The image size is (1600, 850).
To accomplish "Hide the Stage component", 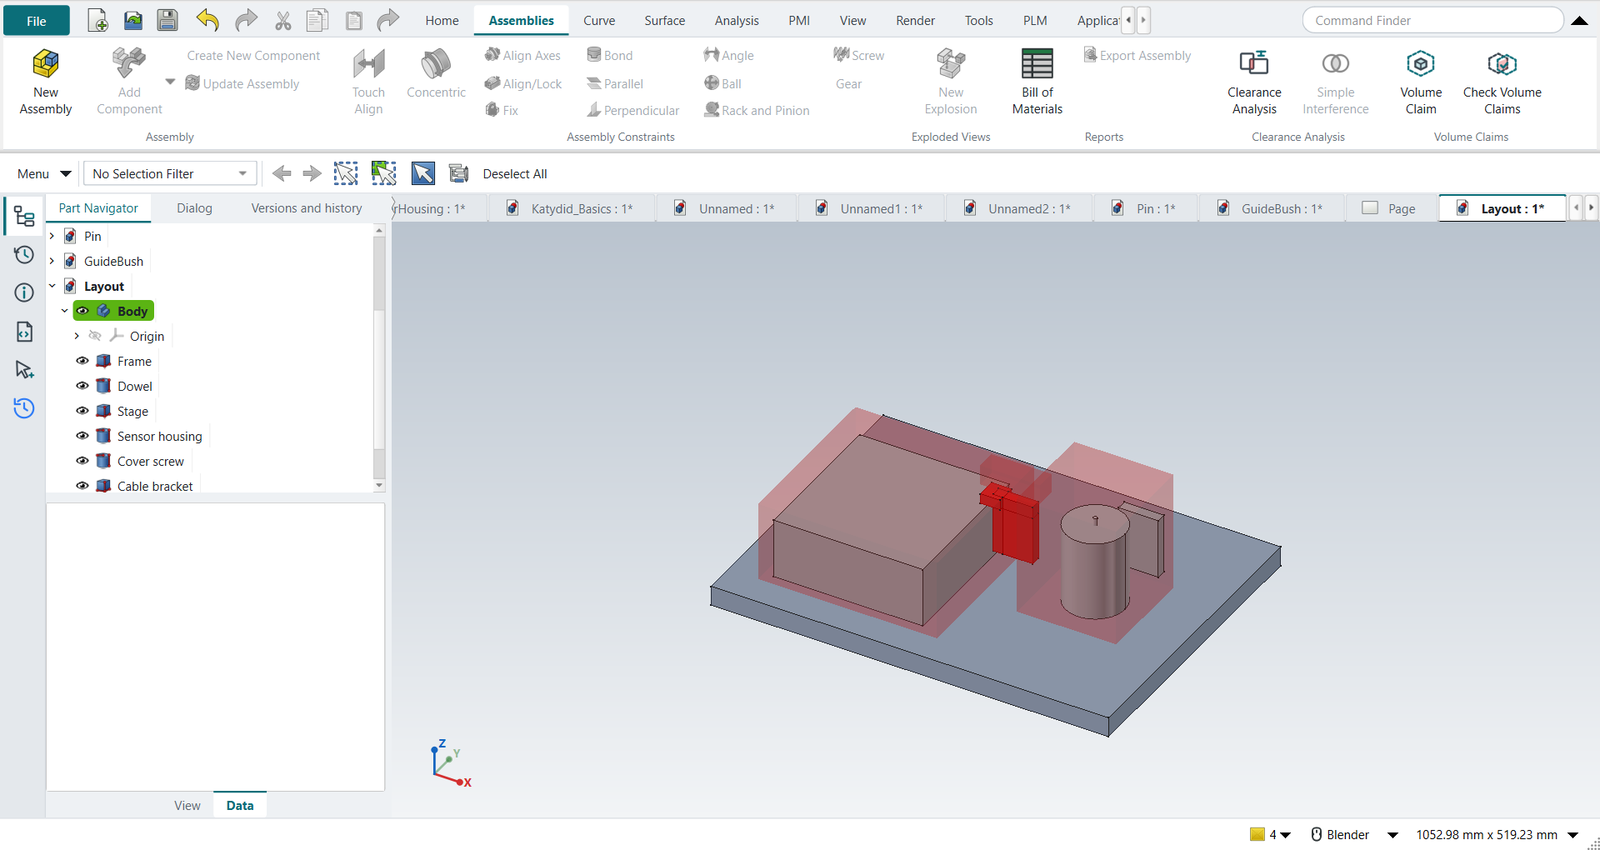I will click(83, 411).
